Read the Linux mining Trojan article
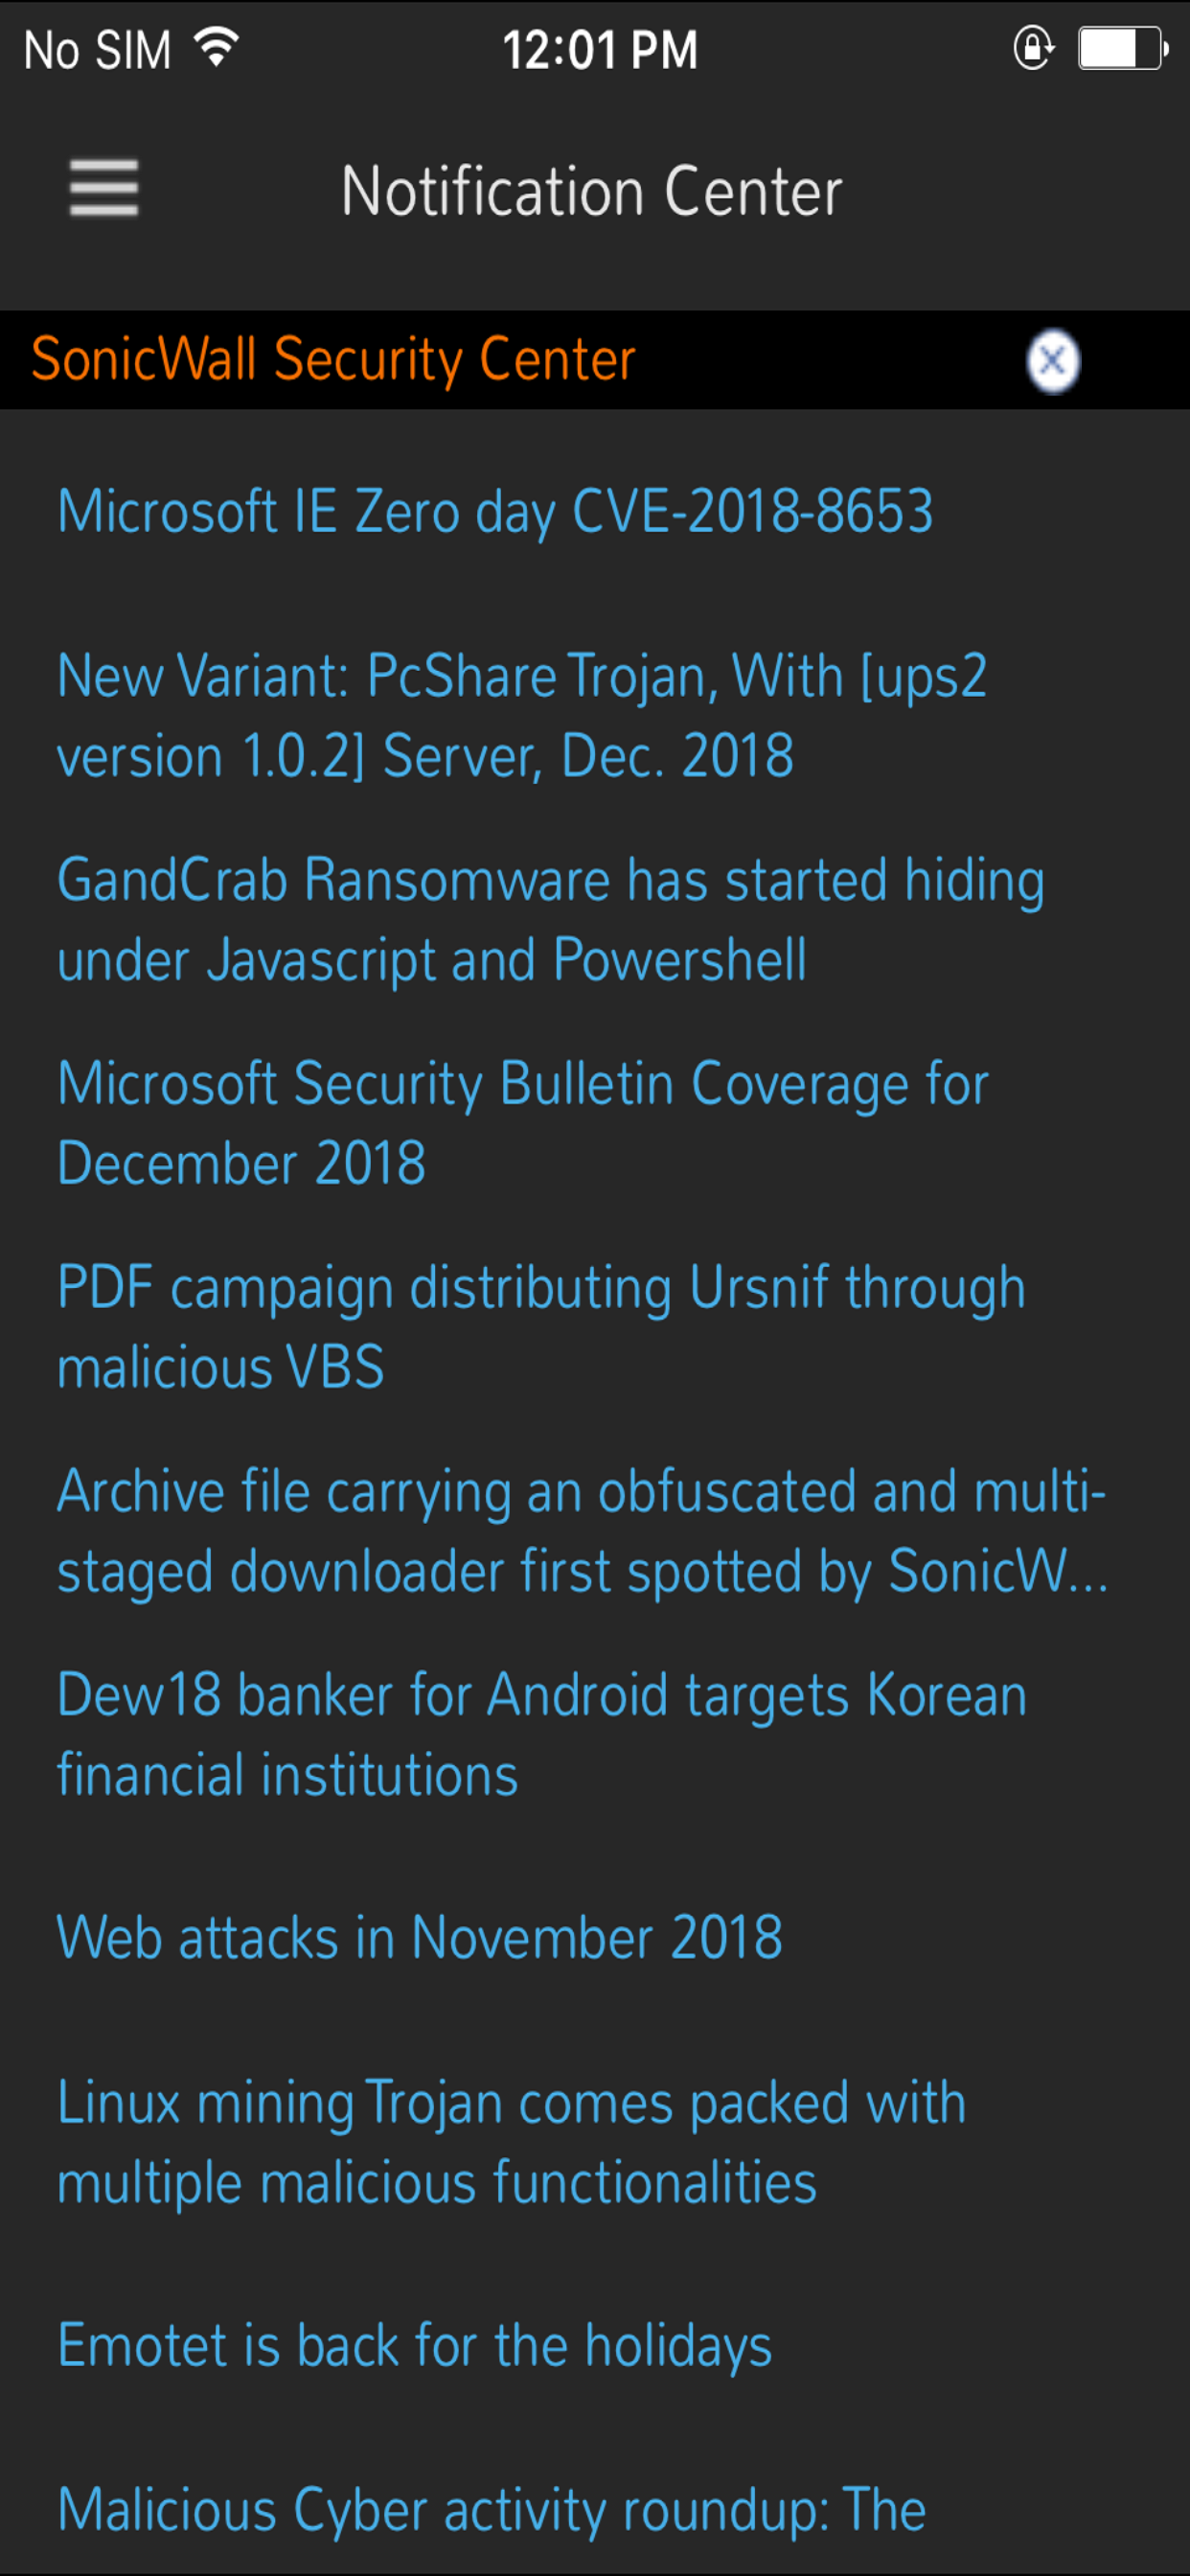 coord(511,2141)
